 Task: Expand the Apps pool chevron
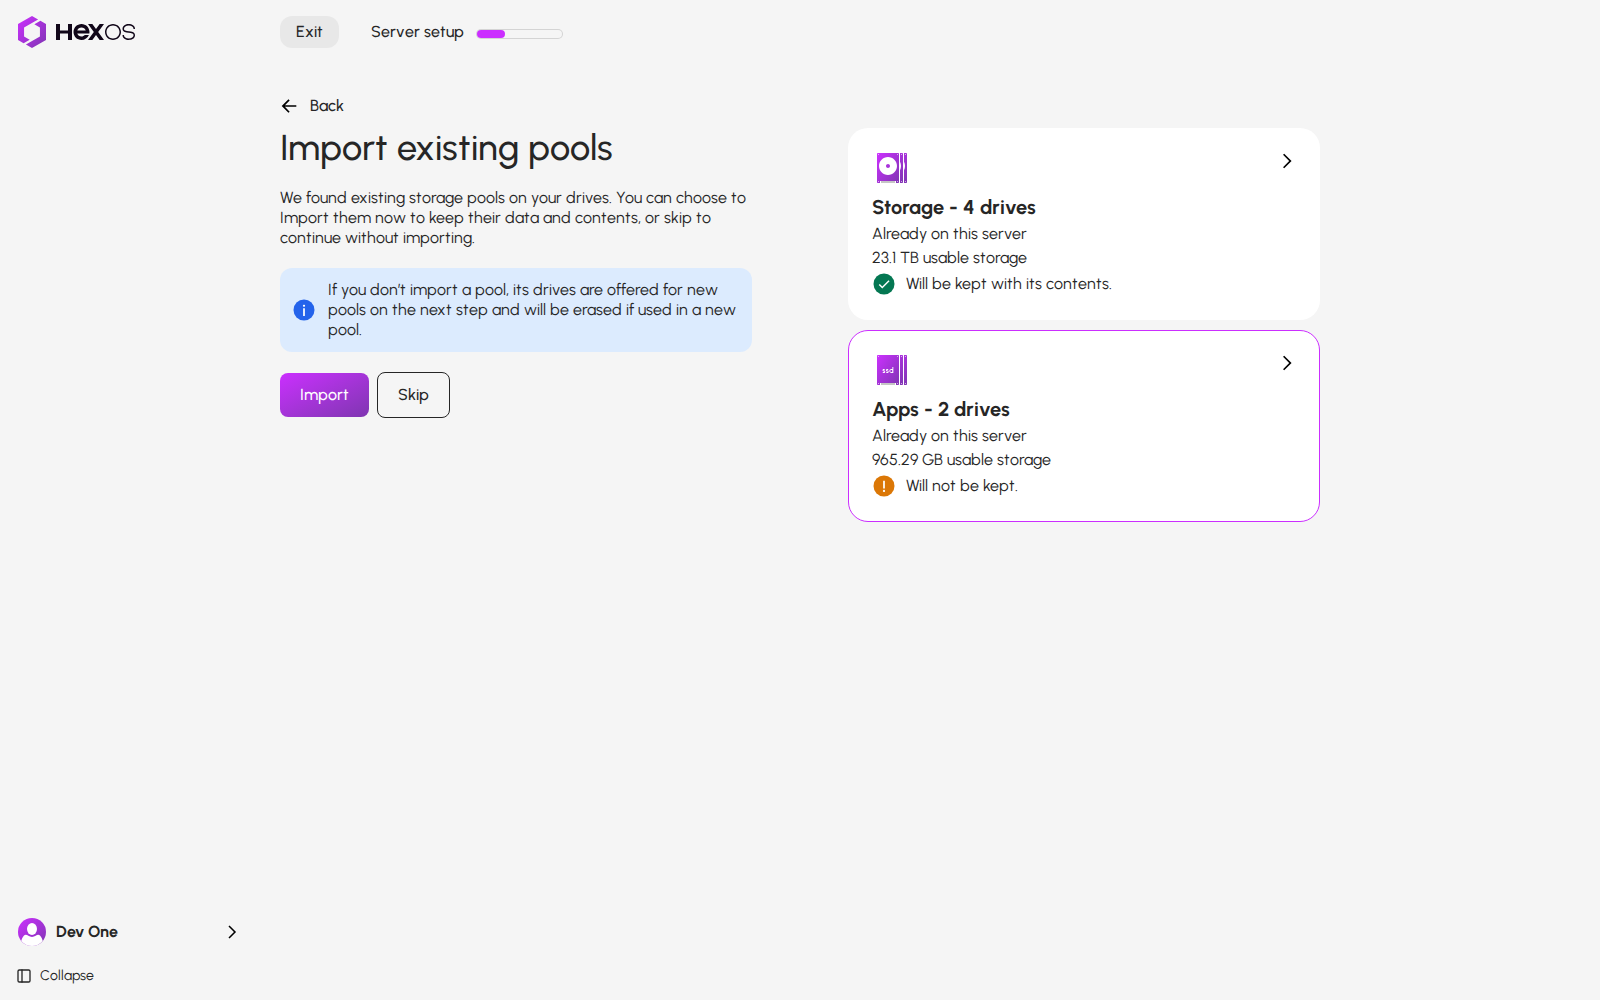pyautogui.click(x=1287, y=363)
